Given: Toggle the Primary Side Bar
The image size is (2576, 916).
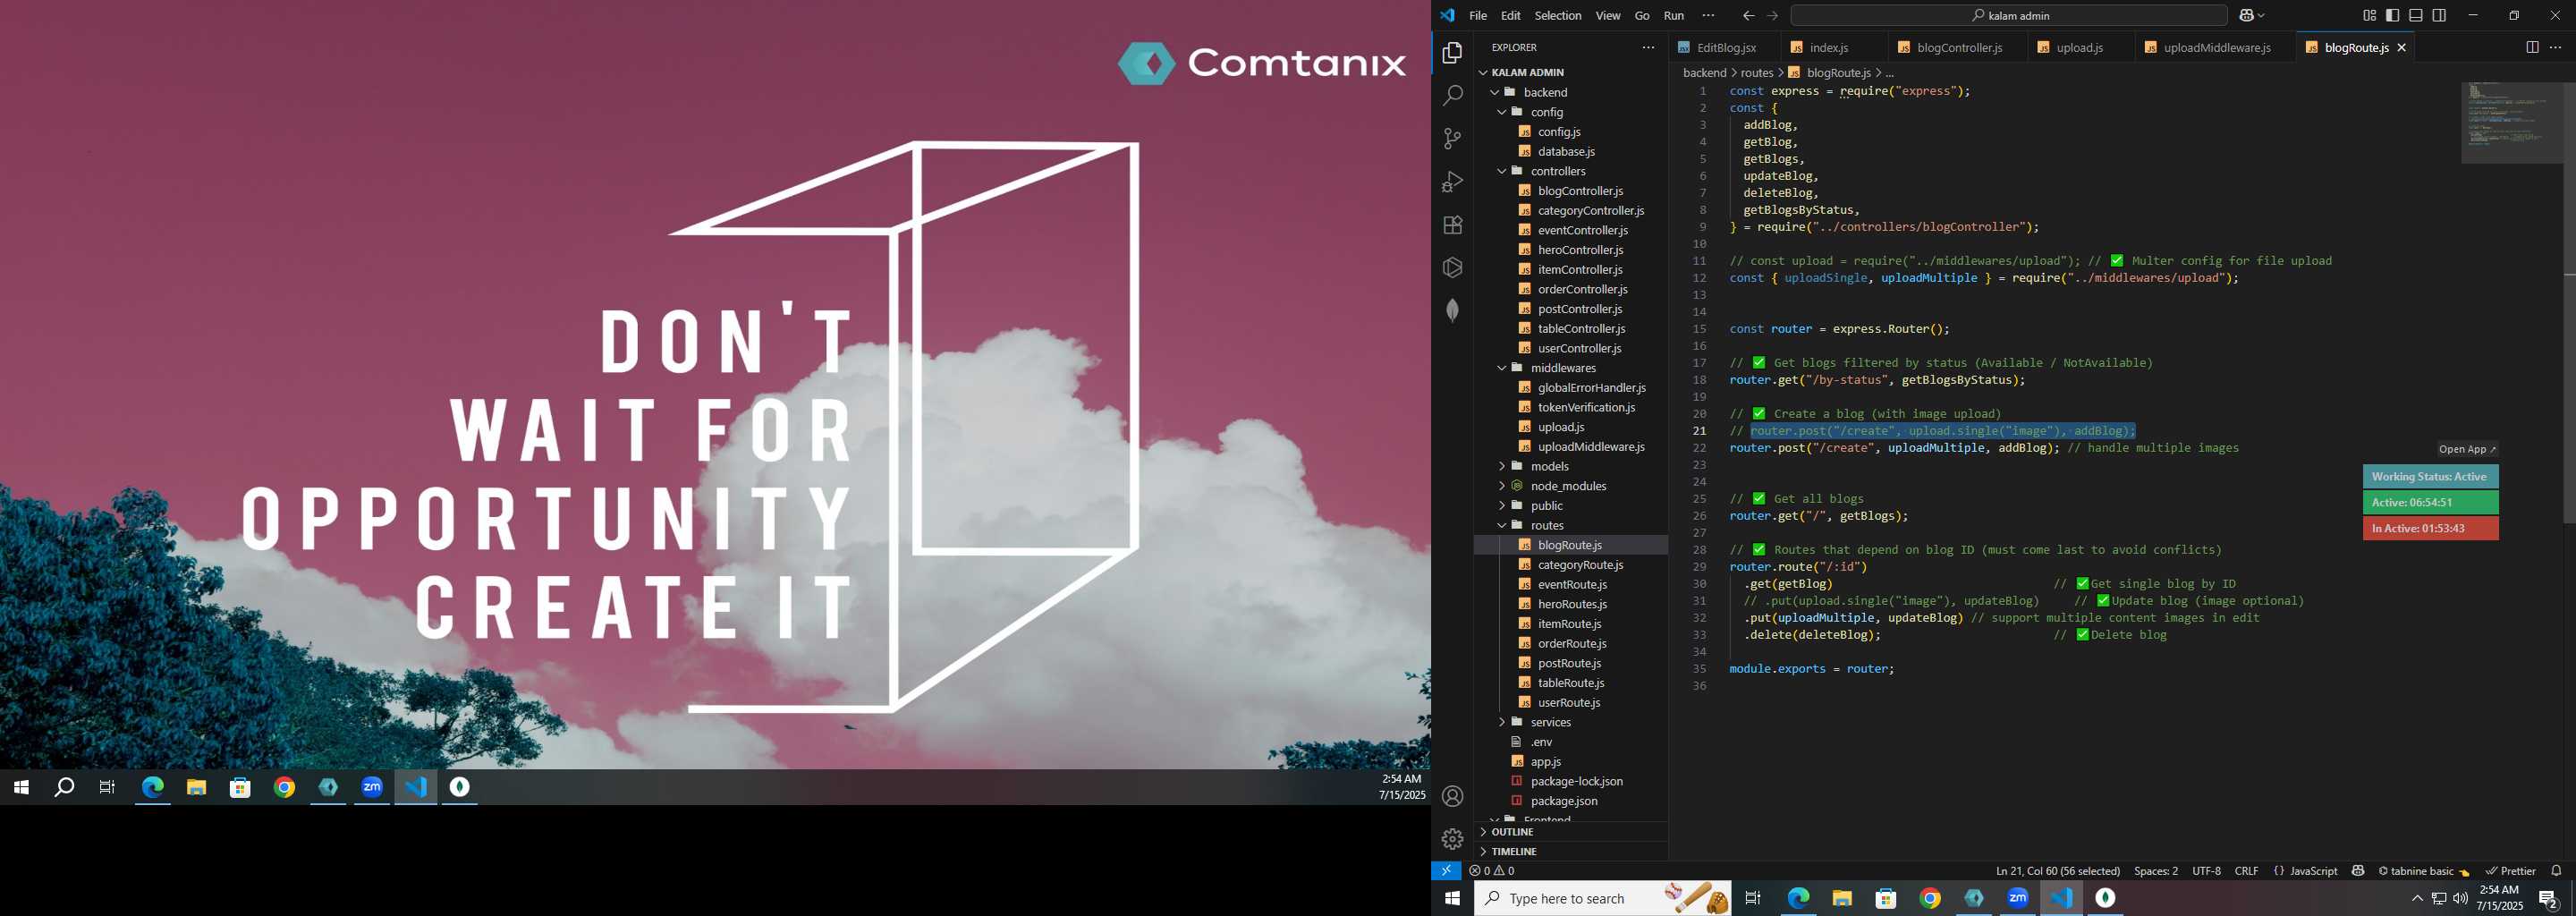Looking at the screenshot, I should pyautogui.click(x=2392, y=15).
